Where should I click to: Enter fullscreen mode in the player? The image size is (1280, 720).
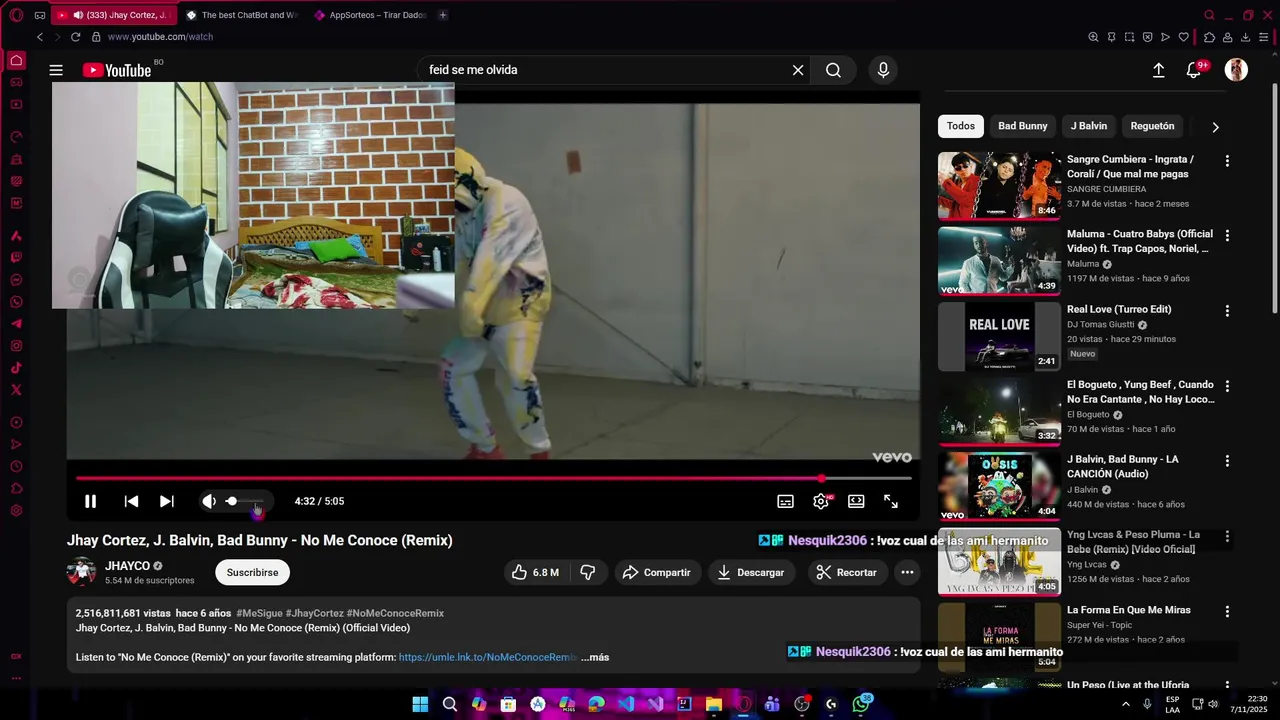pyautogui.click(x=891, y=501)
